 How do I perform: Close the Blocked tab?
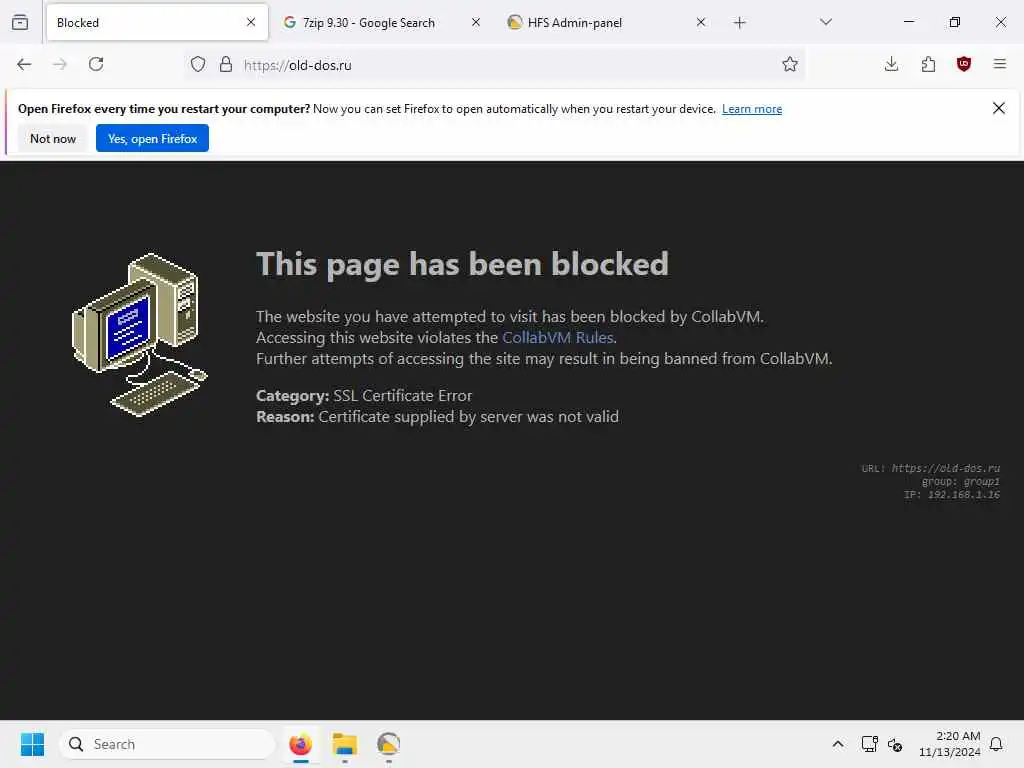click(x=251, y=22)
